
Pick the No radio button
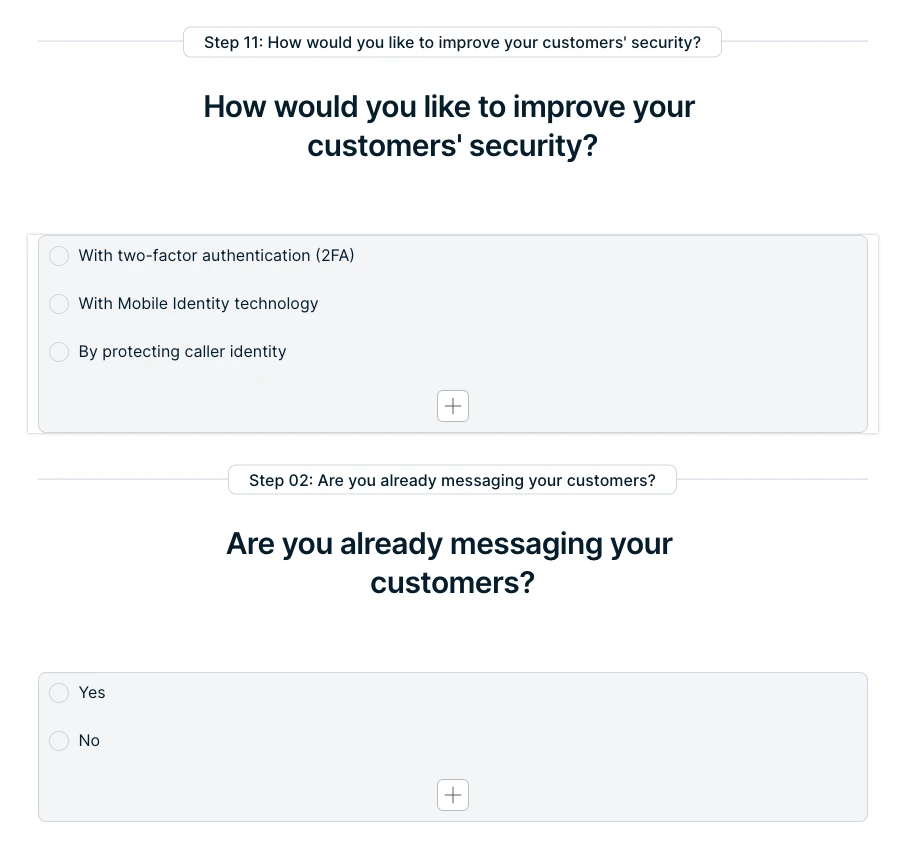(x=59, y=741)
